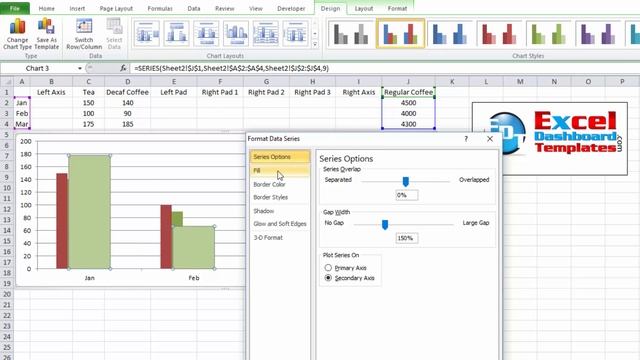Click the Gap Width slider handle
The width and height of the screenshot is (640, 360).
coord(384,224)
